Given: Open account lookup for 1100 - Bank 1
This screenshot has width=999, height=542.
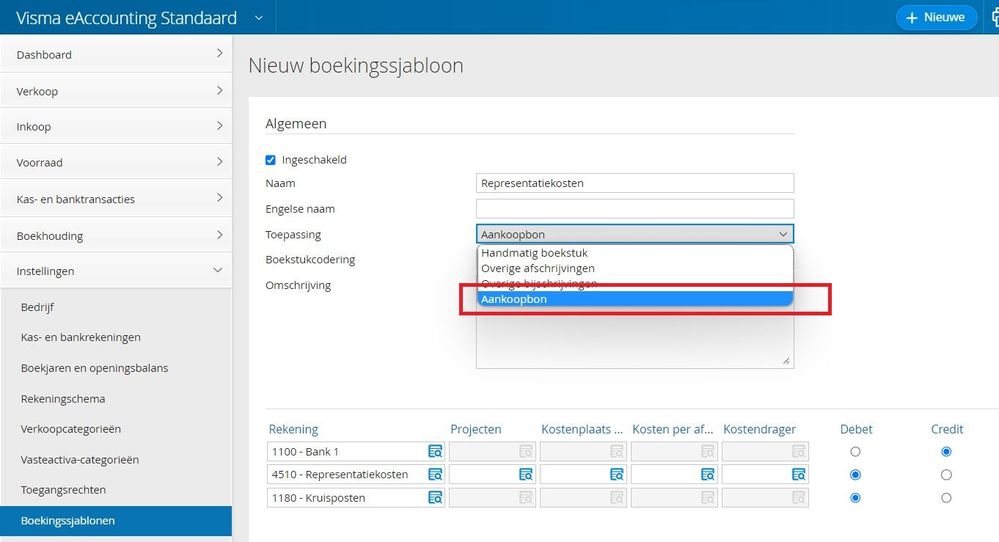Looking at the screenshot, I should click(x=435, y=452).
